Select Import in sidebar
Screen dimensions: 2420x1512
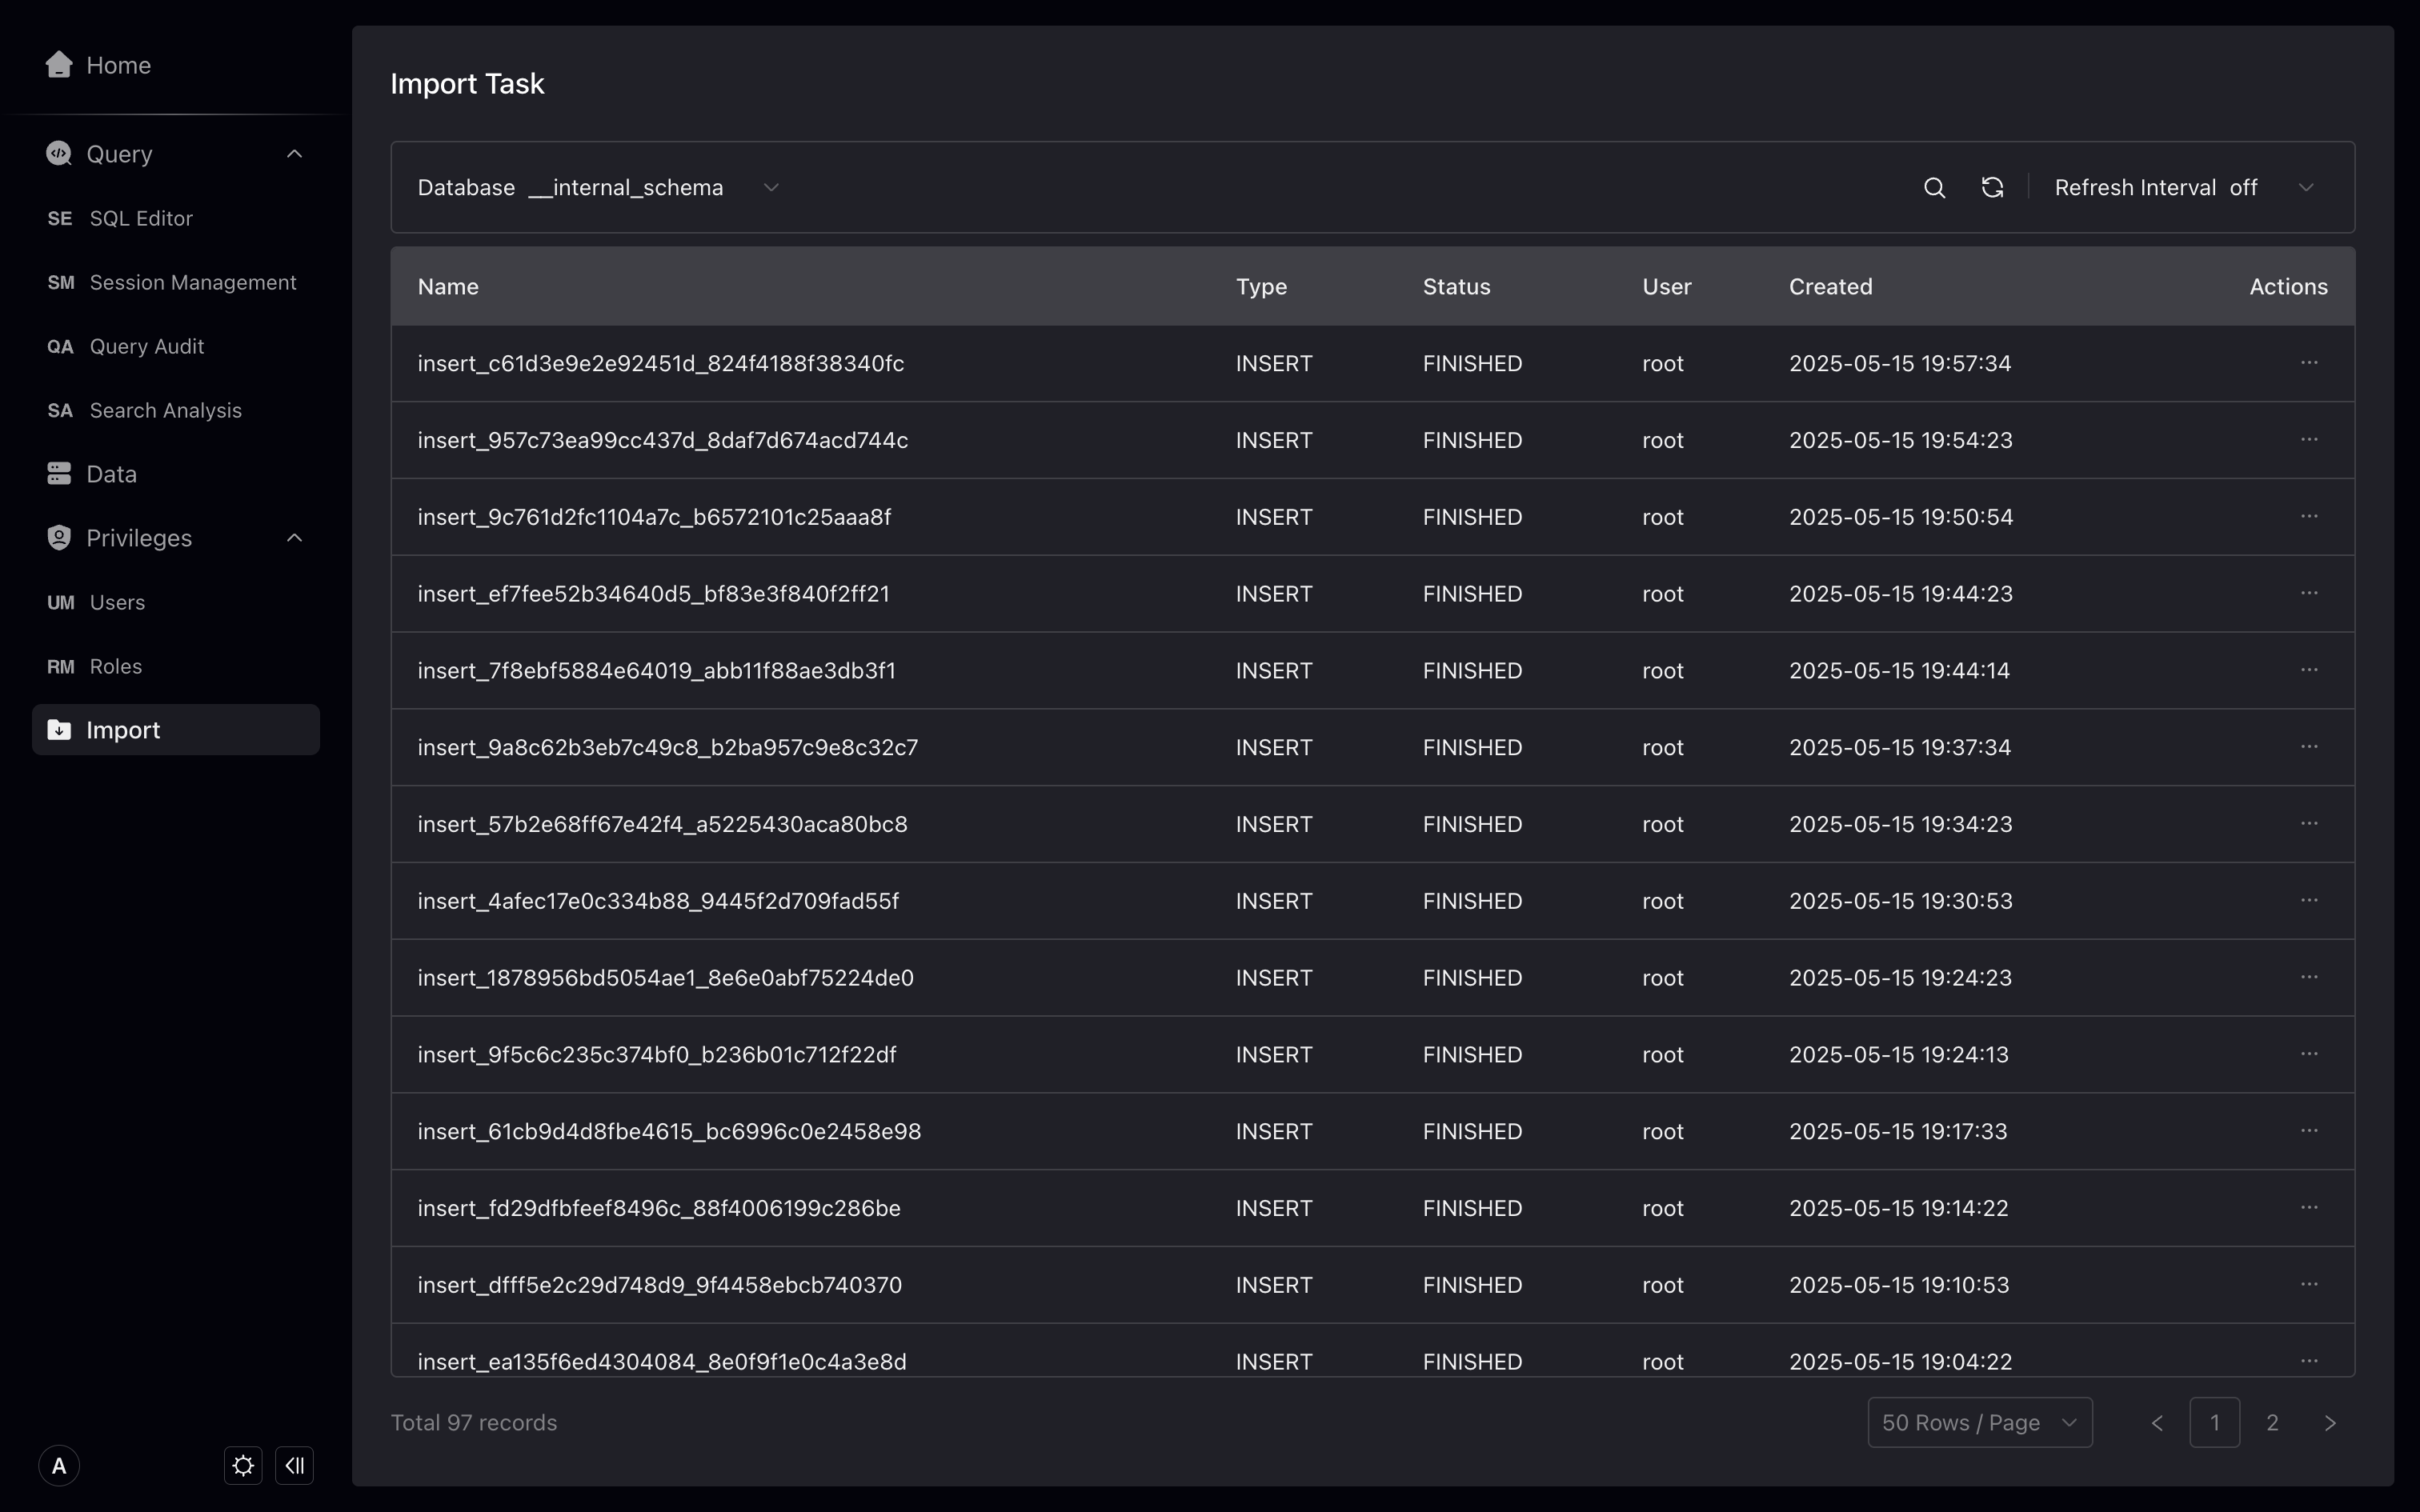click(176, 730)
